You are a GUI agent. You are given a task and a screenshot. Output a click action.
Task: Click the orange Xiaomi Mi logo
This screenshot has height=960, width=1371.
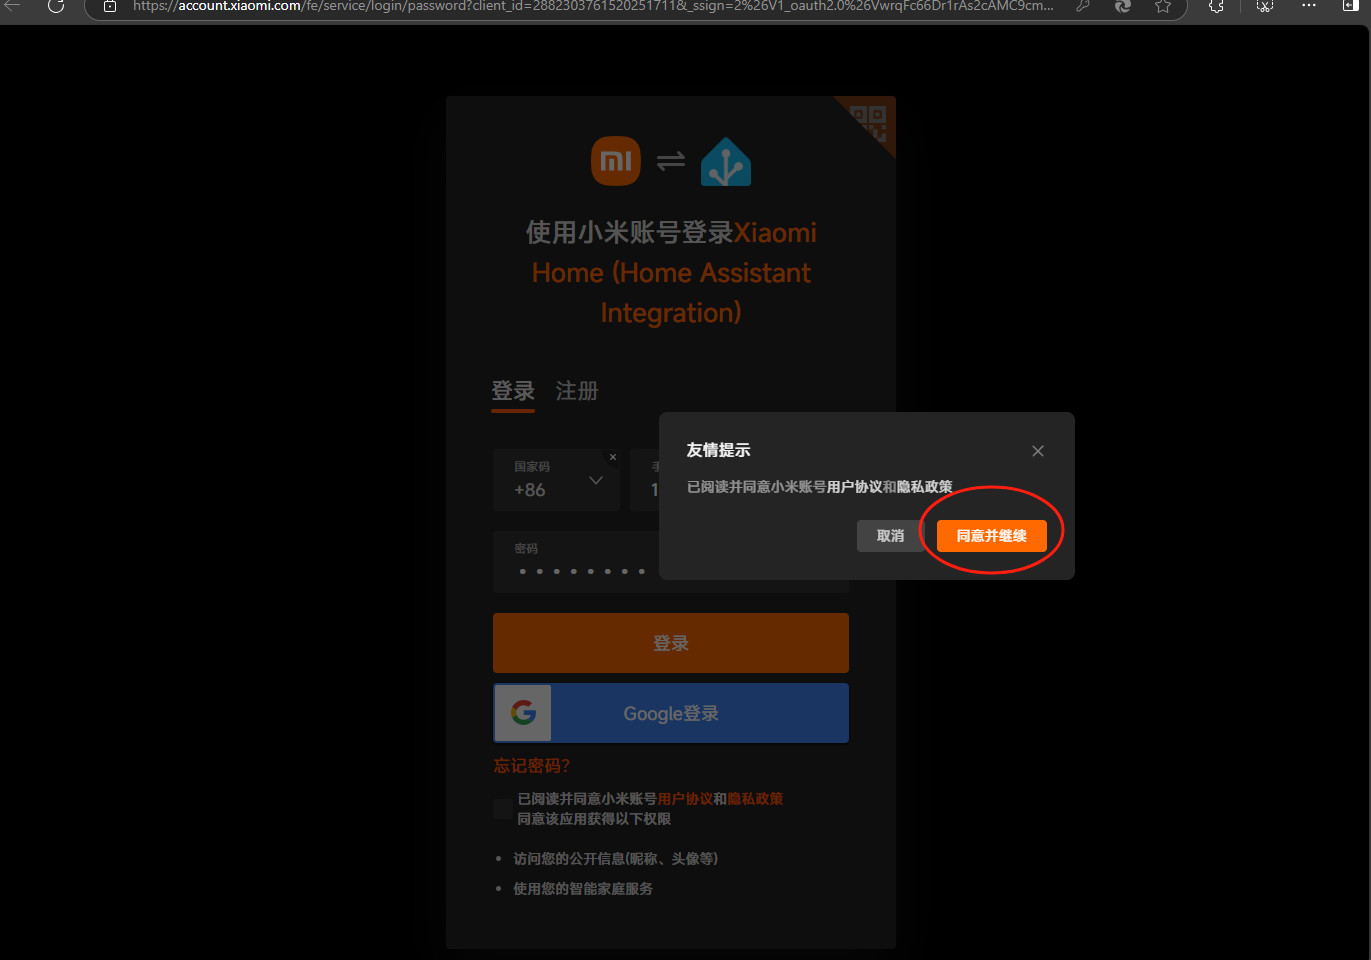pos(616,161)
